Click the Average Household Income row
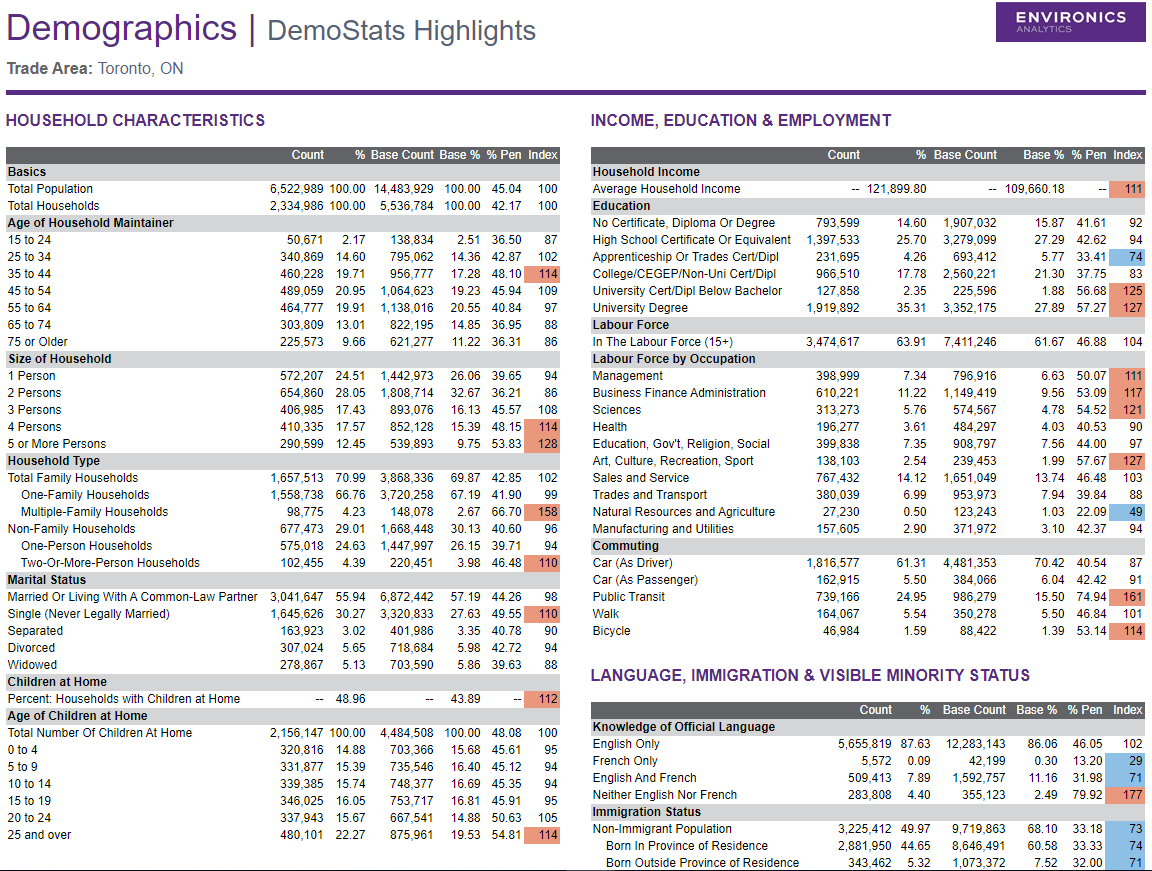The image size is (1152, 871). click(666, 189)
